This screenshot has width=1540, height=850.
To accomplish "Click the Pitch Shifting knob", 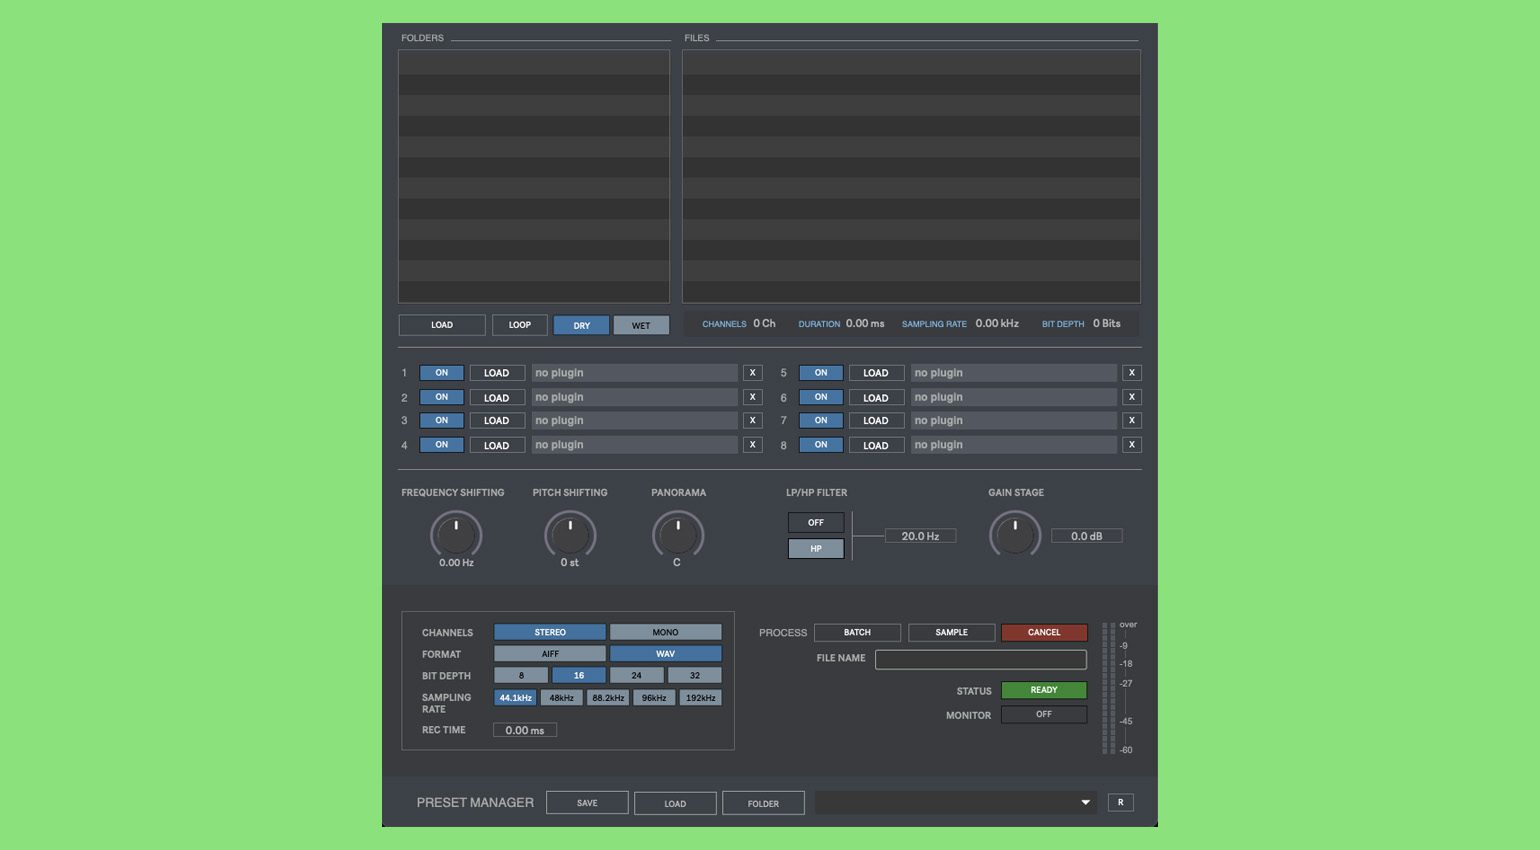I will [x=570, y=535].
